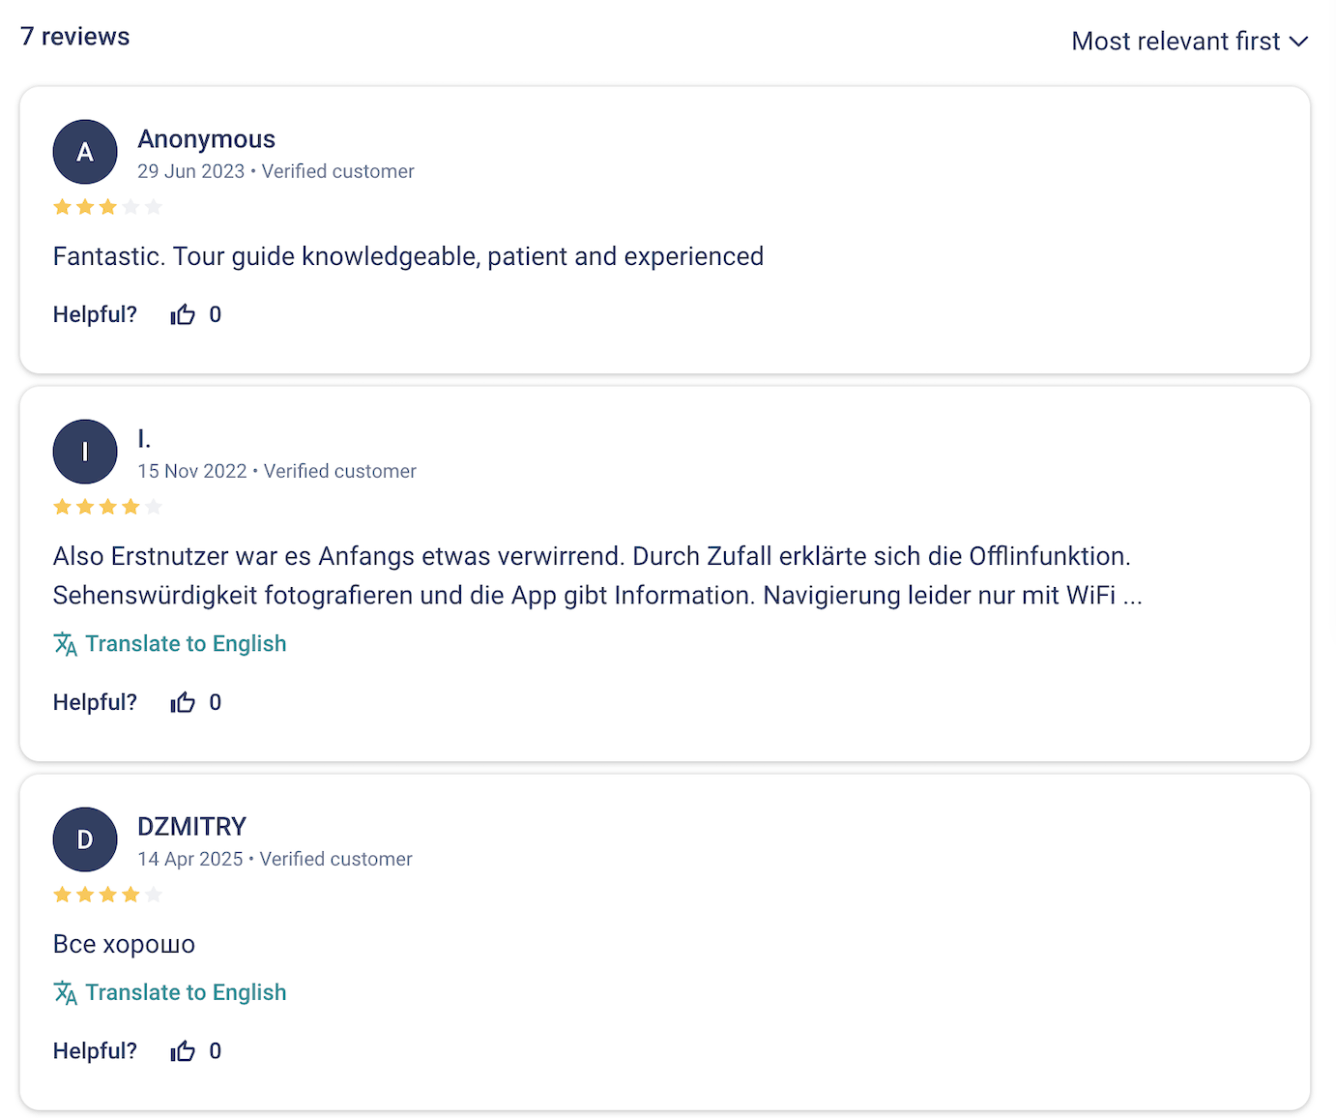Click translate icon on DZMITRY's review

tap(65, 993)
